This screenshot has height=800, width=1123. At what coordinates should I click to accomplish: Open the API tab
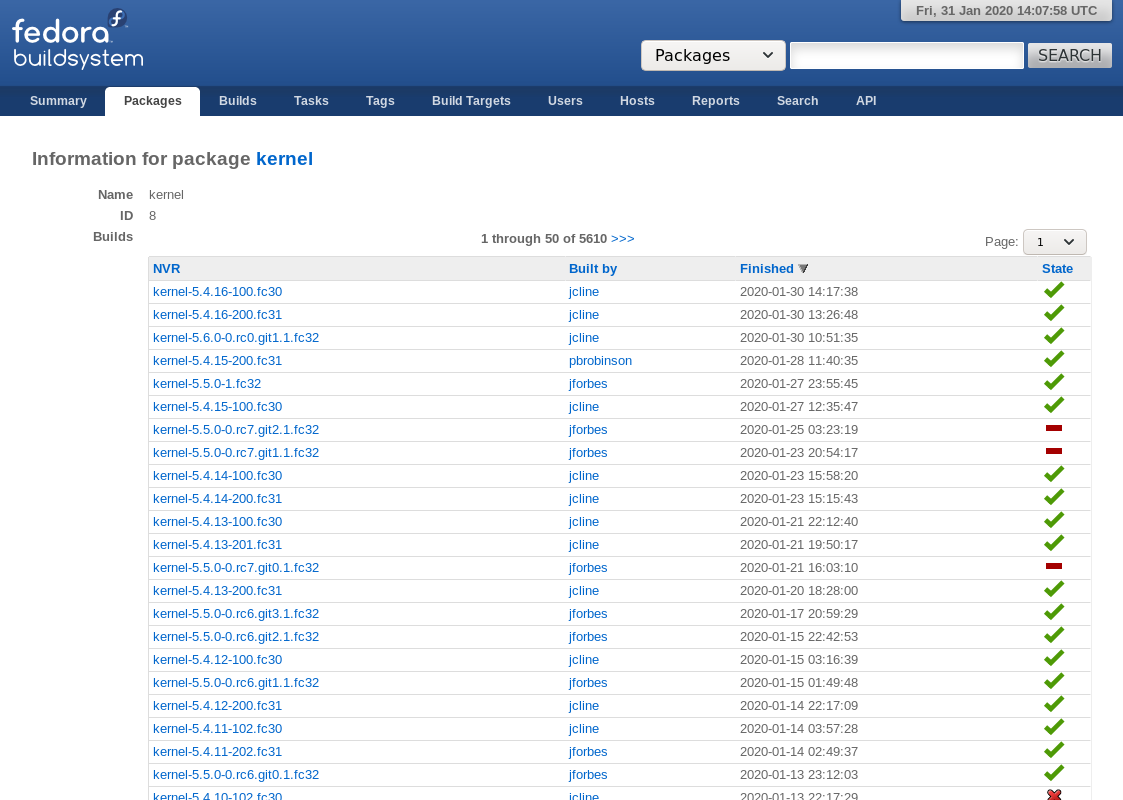[x=866, y=101]
